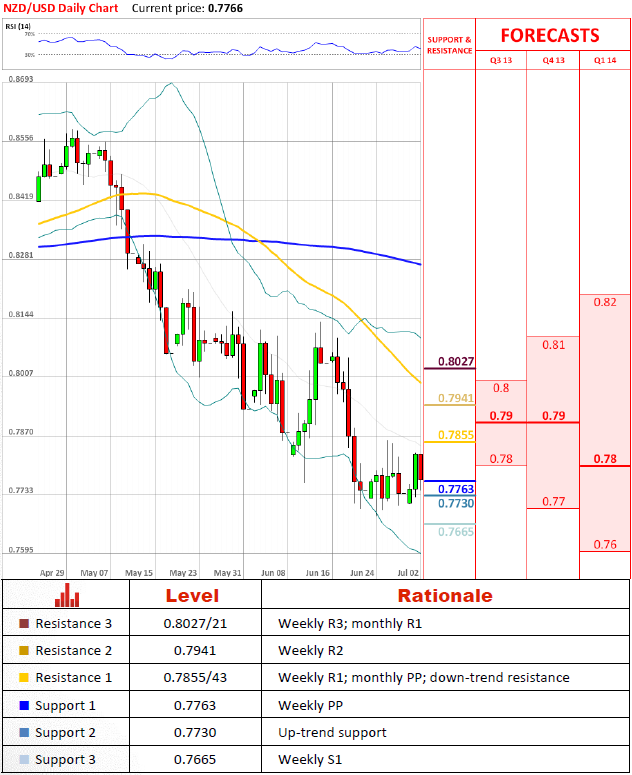Viewport: 632px width, 775px height.
Task: Click the Support 3 light-blue swatch
Action: pyautogui.click(x=24, y=760)
